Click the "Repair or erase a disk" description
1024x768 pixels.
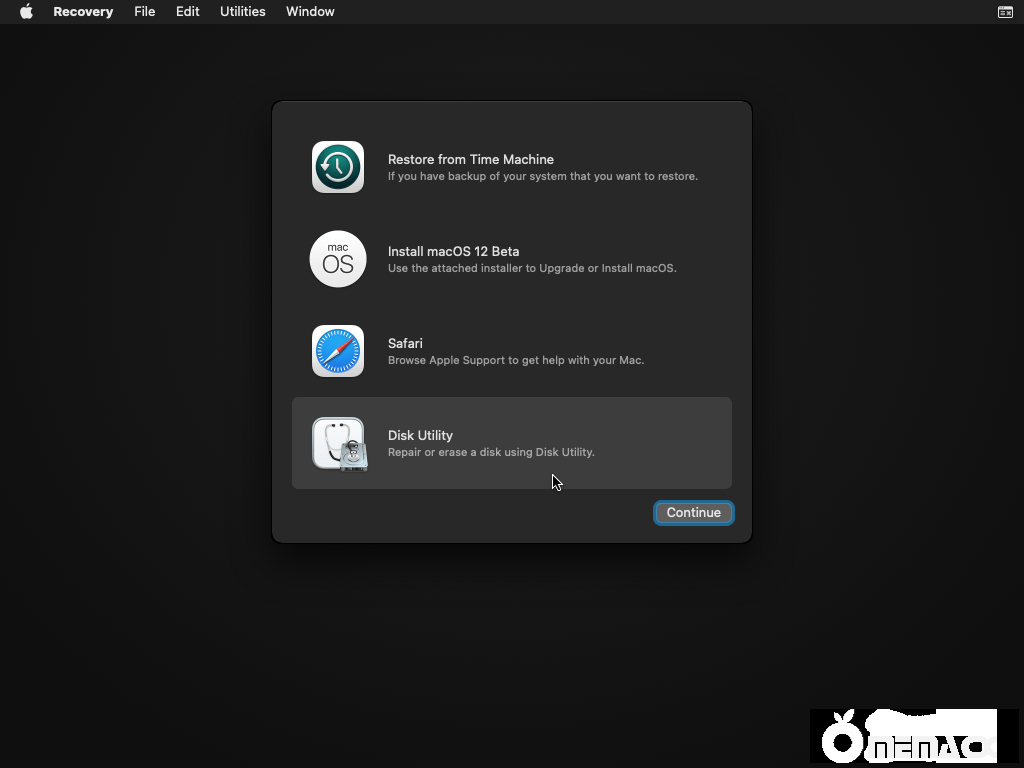click(491, 453)
